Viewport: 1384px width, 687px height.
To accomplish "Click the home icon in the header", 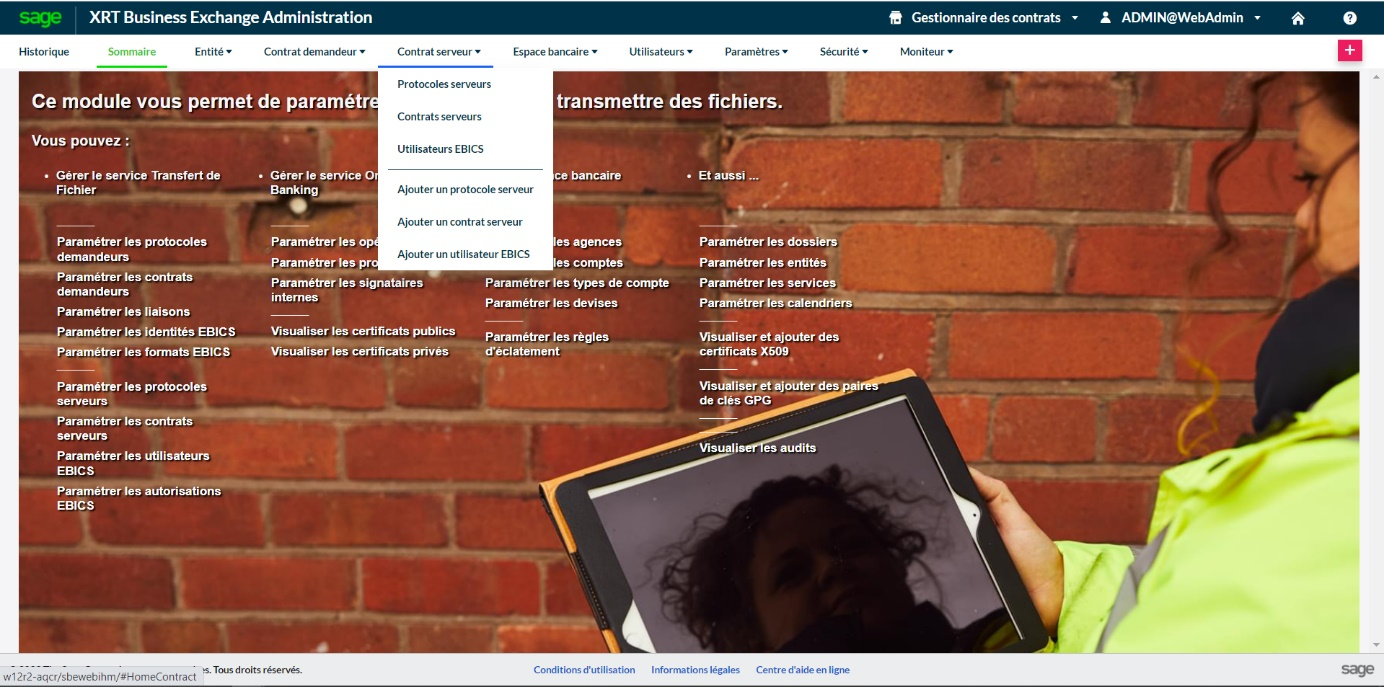I will [1298, 18].
